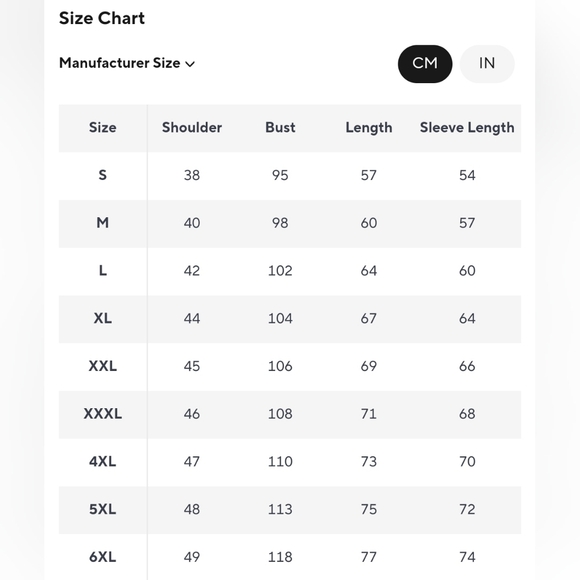Click the L size row label

click(103, 270)
